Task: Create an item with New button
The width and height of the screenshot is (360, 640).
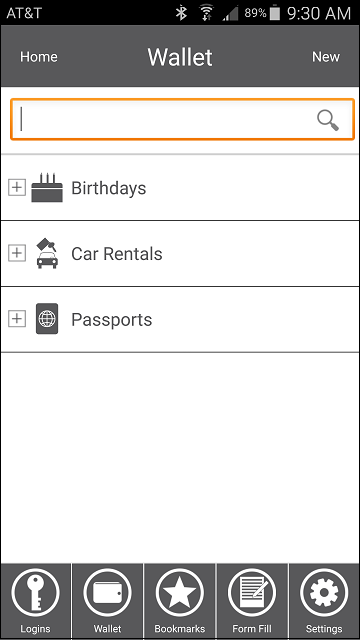Action: tap(326, 57)
